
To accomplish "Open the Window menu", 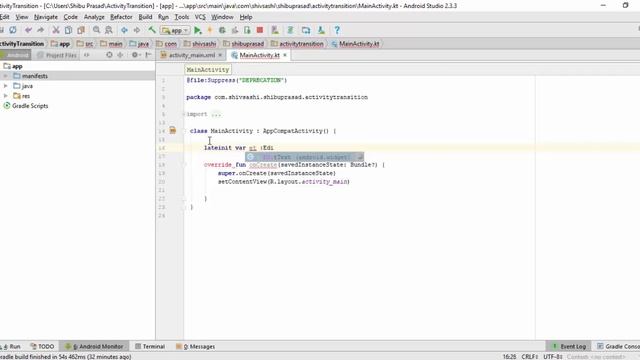I will tap(222, 17).
